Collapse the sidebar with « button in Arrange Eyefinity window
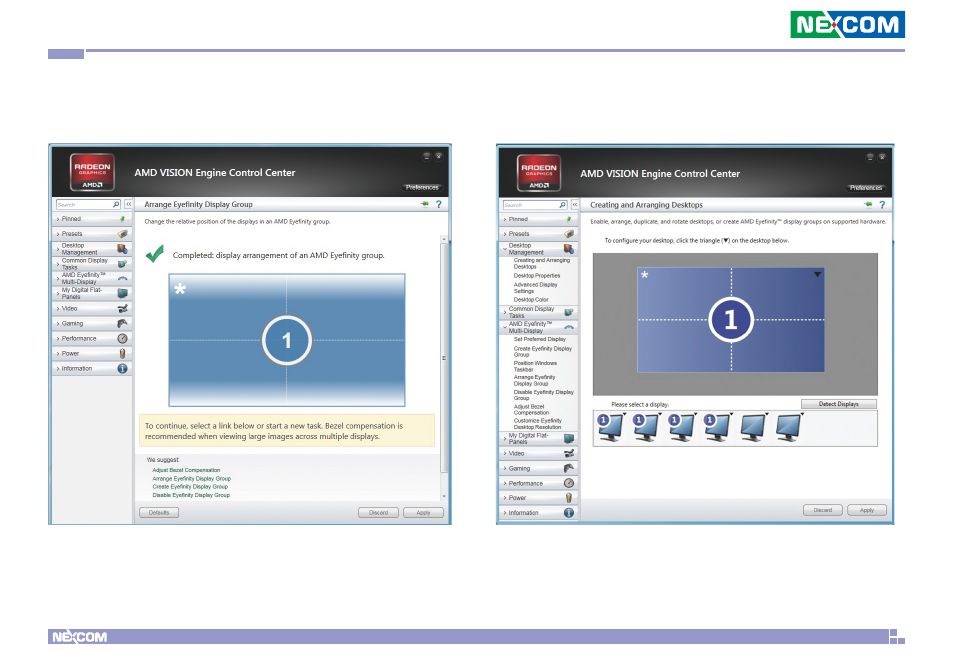 click(128, 204)
